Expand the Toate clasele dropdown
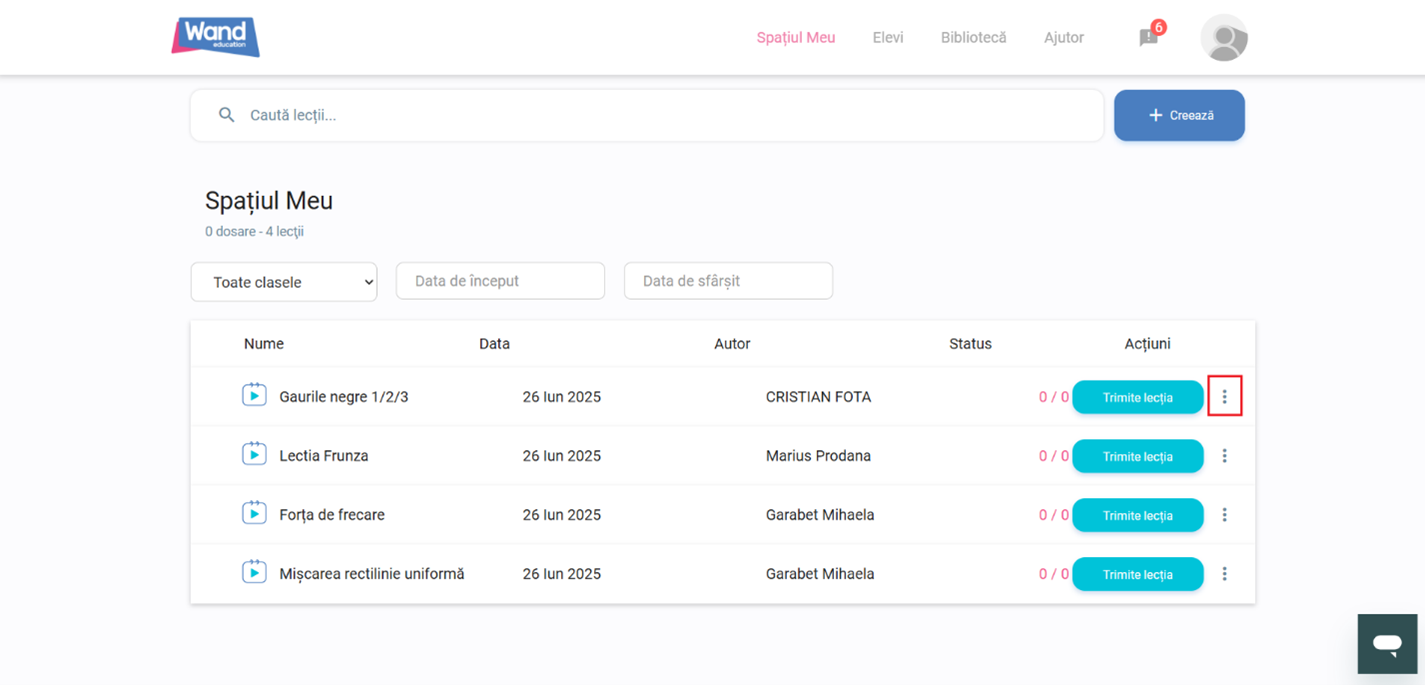This screenshot has height=685, width=1425. coord(284,282)
